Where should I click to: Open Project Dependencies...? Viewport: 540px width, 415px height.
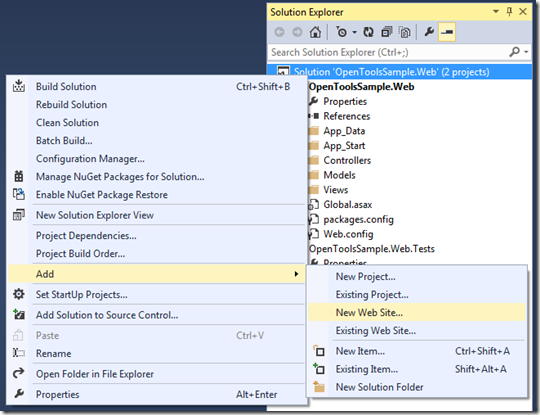click(156, 236)
